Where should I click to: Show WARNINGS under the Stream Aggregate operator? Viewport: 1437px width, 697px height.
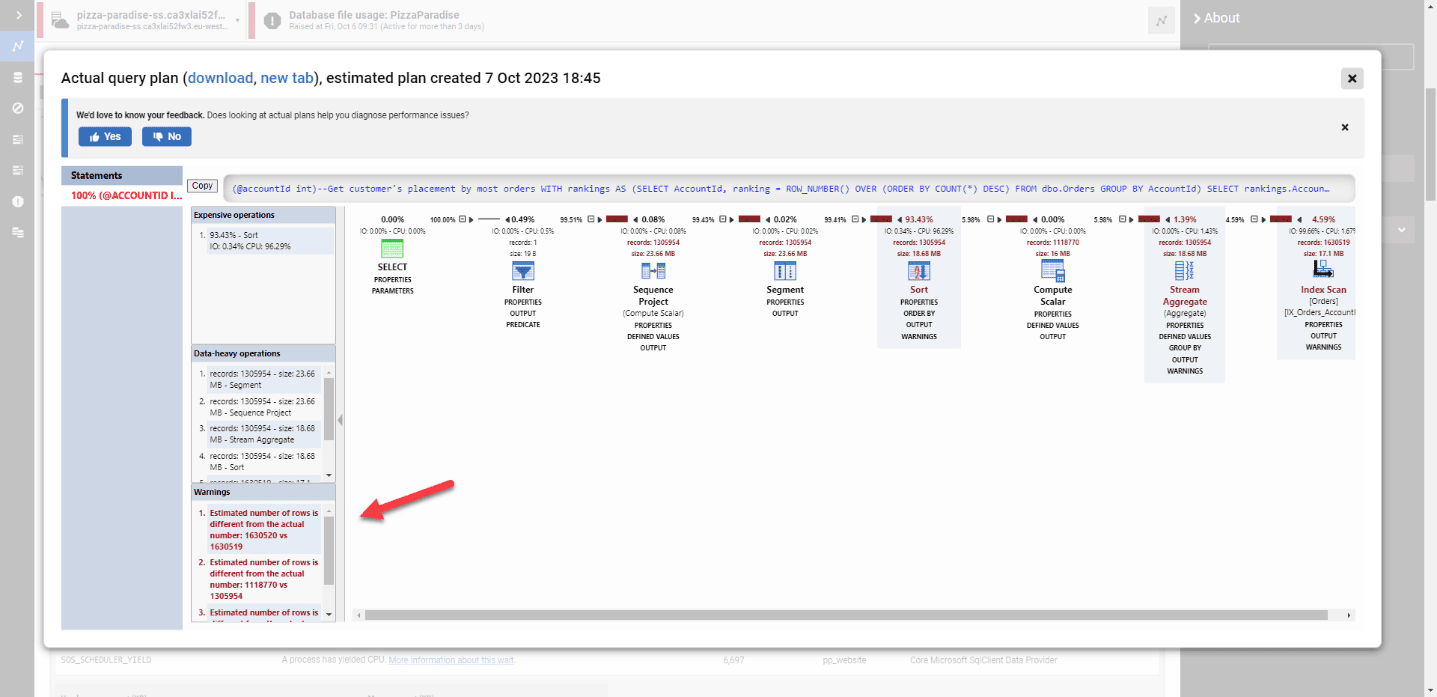pyautogui.click(x=1184, y=371)
